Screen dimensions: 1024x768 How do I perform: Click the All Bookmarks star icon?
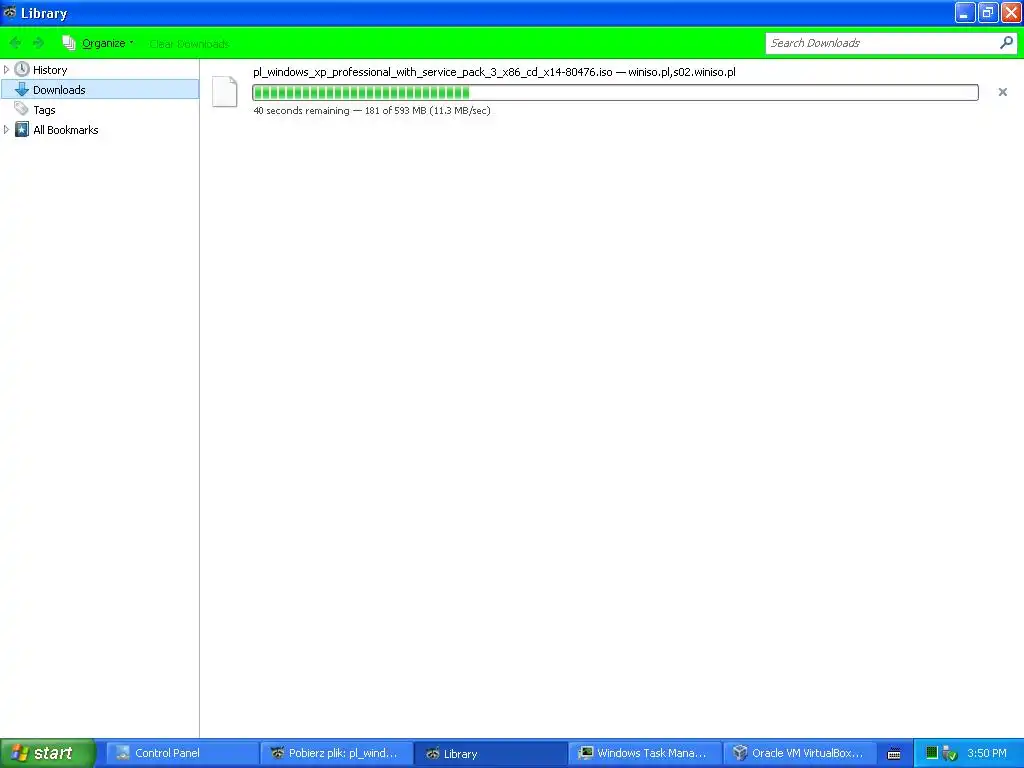click(22, 129)
